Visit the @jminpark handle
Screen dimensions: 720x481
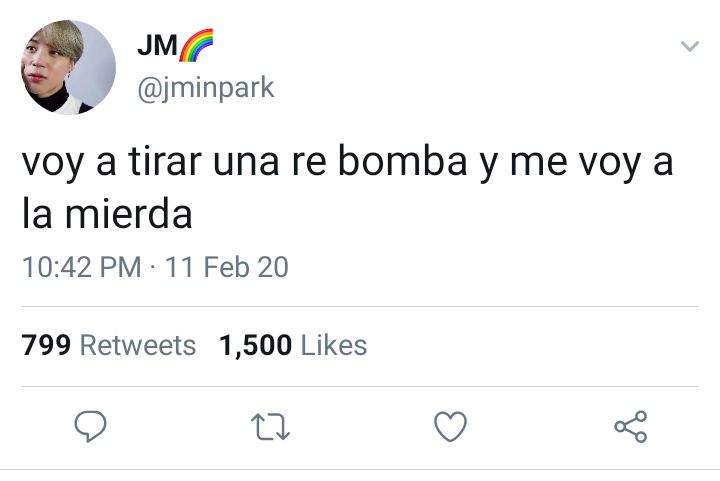[206, 88]
